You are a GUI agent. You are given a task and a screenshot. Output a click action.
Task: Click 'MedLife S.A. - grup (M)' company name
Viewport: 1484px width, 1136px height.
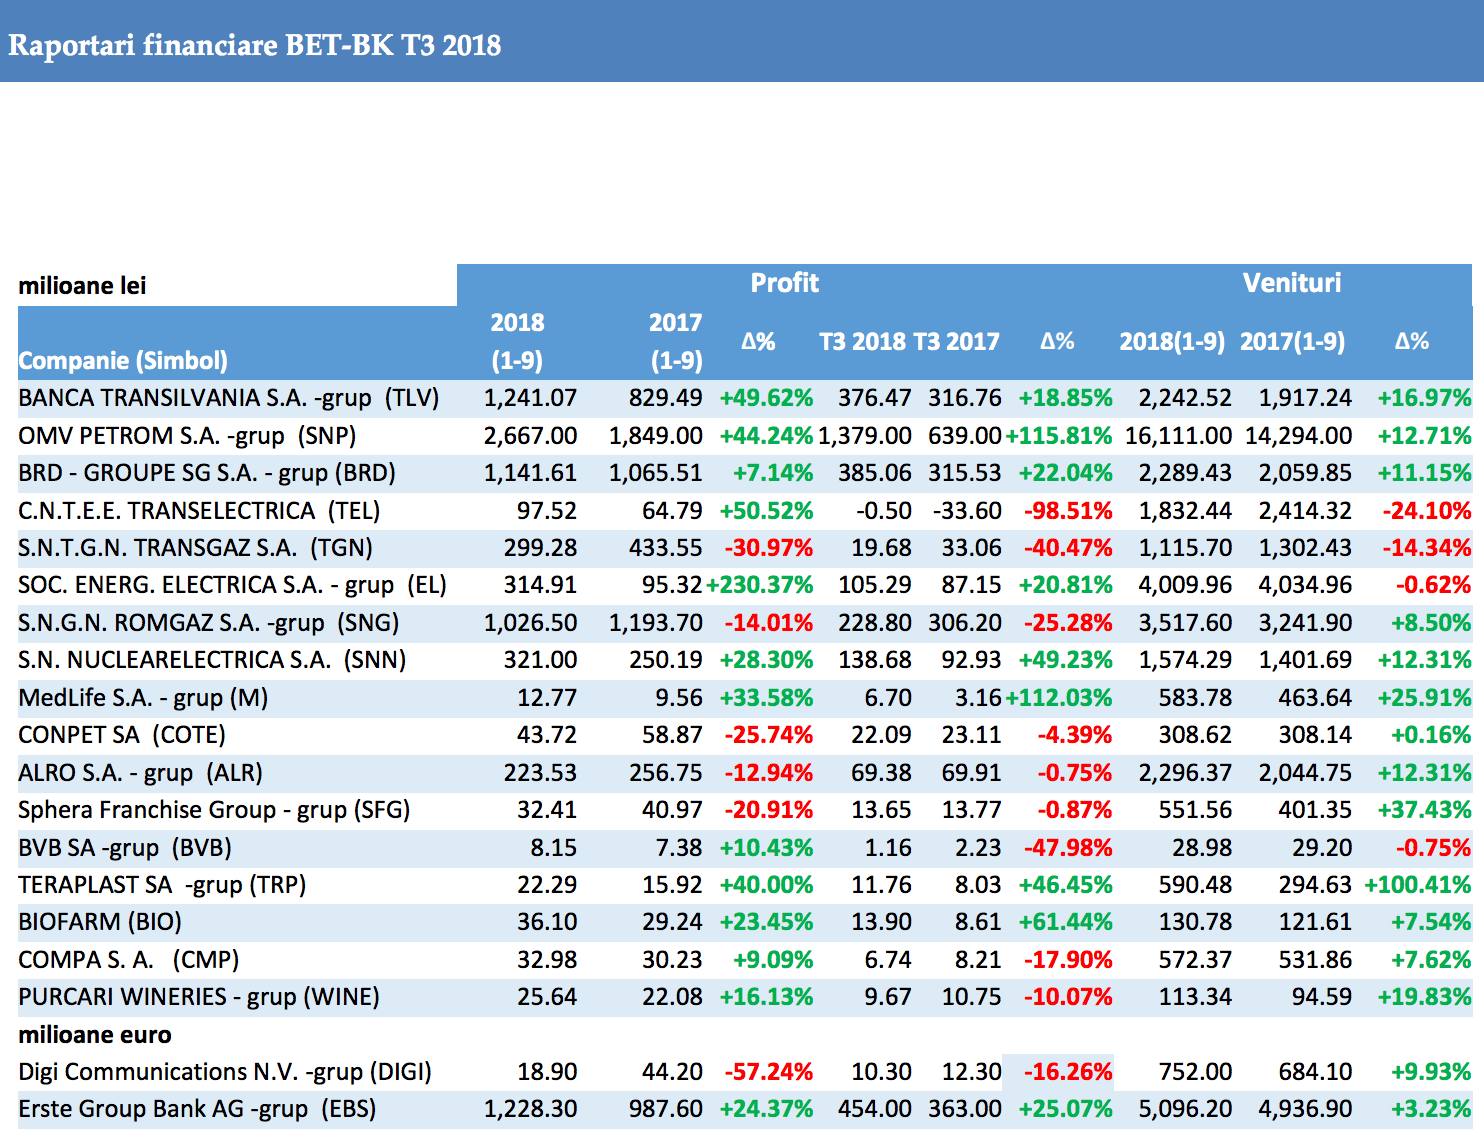(x=143, y=698)
